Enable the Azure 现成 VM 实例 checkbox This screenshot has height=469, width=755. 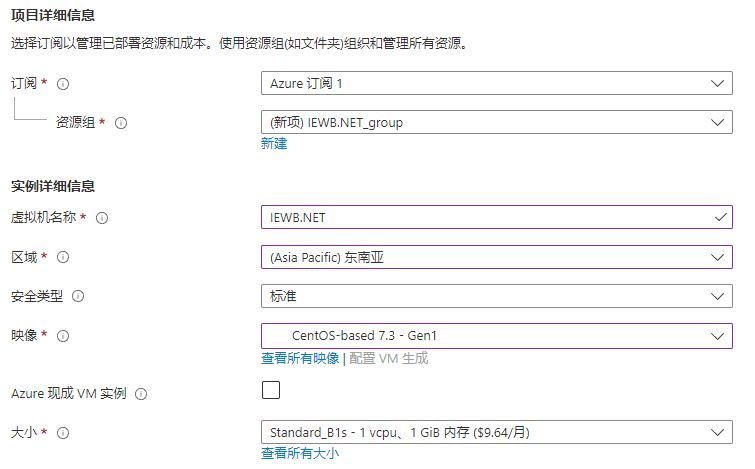[x=271, y=390]
